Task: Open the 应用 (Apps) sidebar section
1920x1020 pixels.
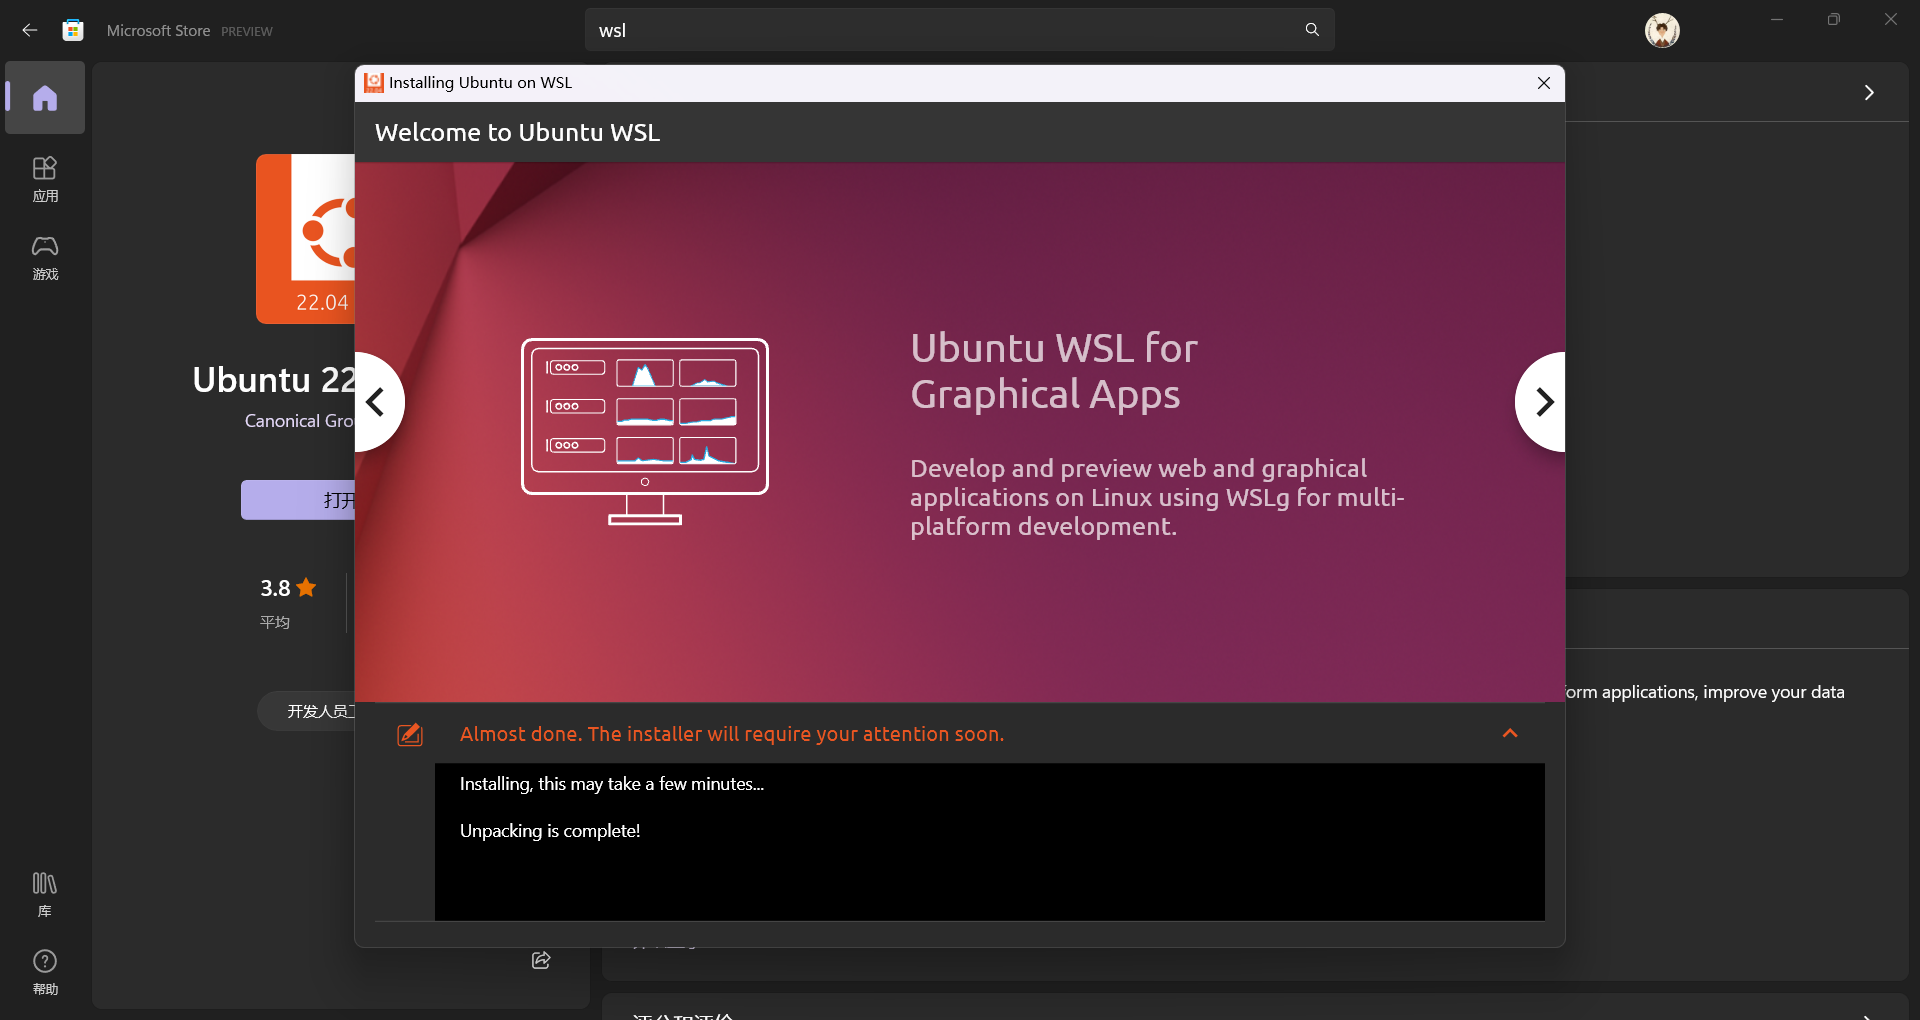Action: [45, 180]
